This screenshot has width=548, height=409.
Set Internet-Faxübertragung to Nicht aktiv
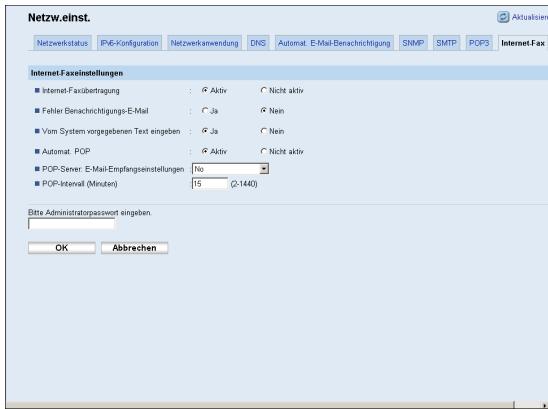click(x=264, y=90)
